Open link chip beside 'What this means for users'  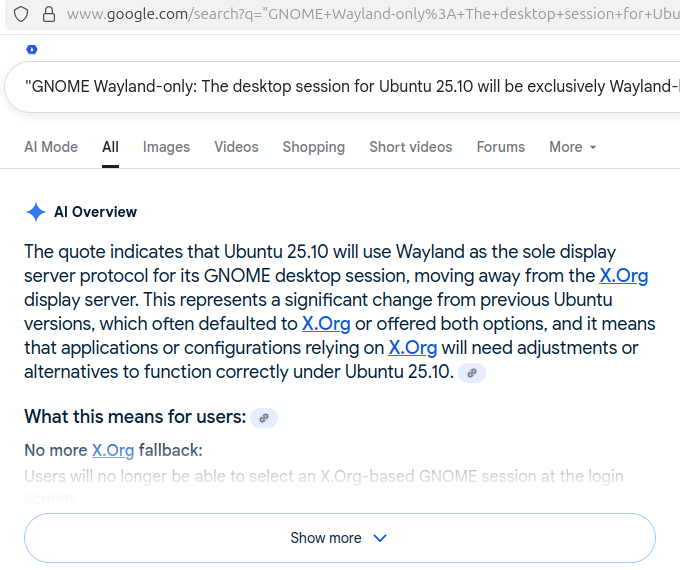click(264, 418)
